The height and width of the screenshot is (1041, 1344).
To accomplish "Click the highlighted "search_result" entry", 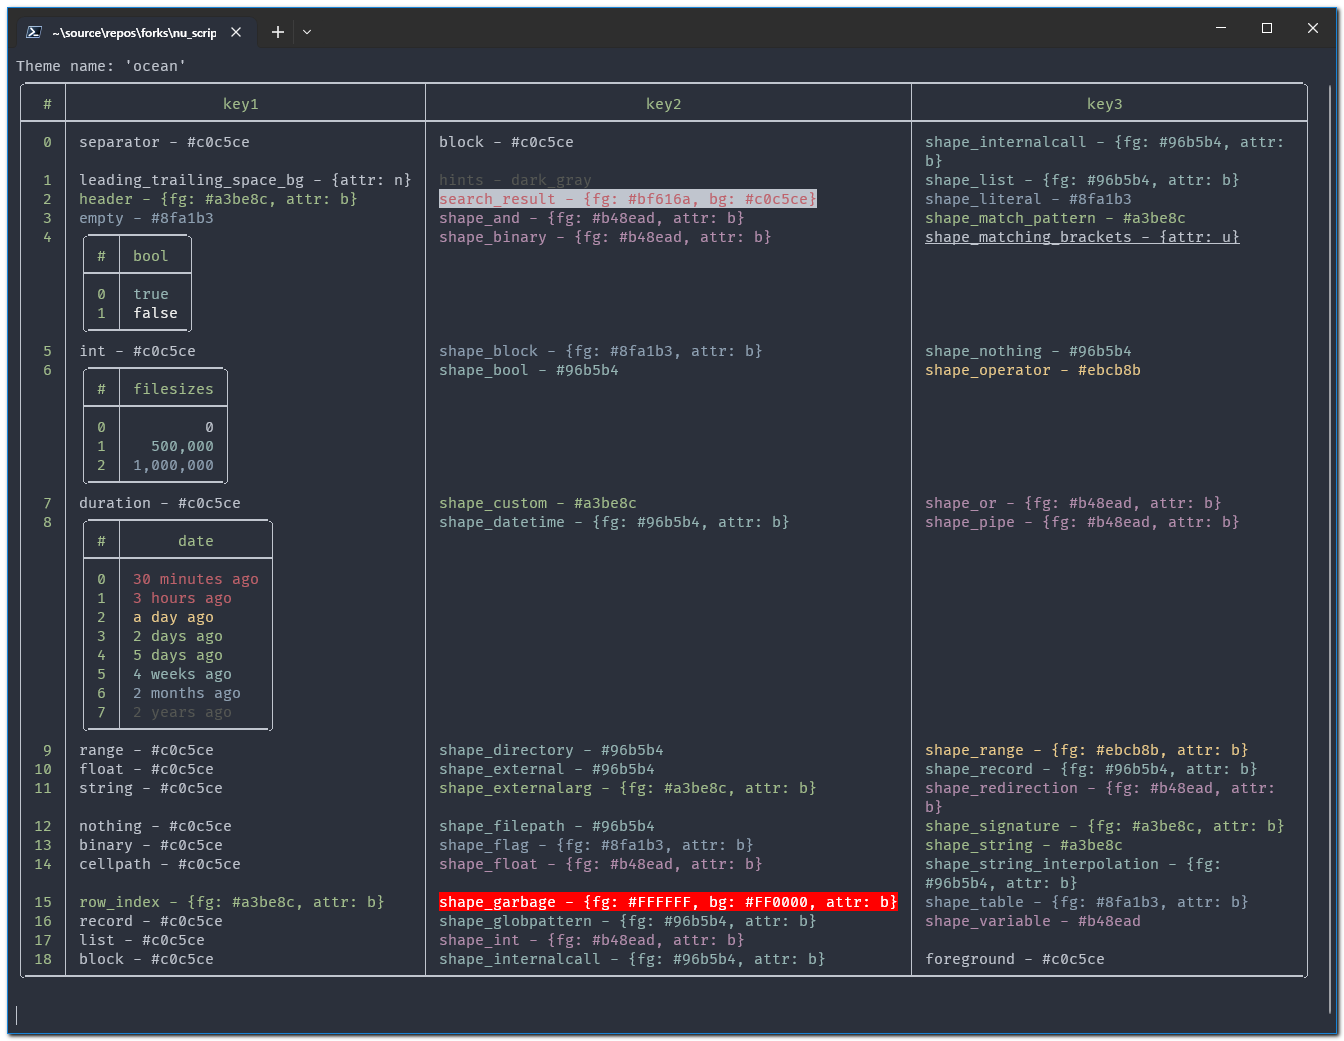I will (x=628, y=199).
